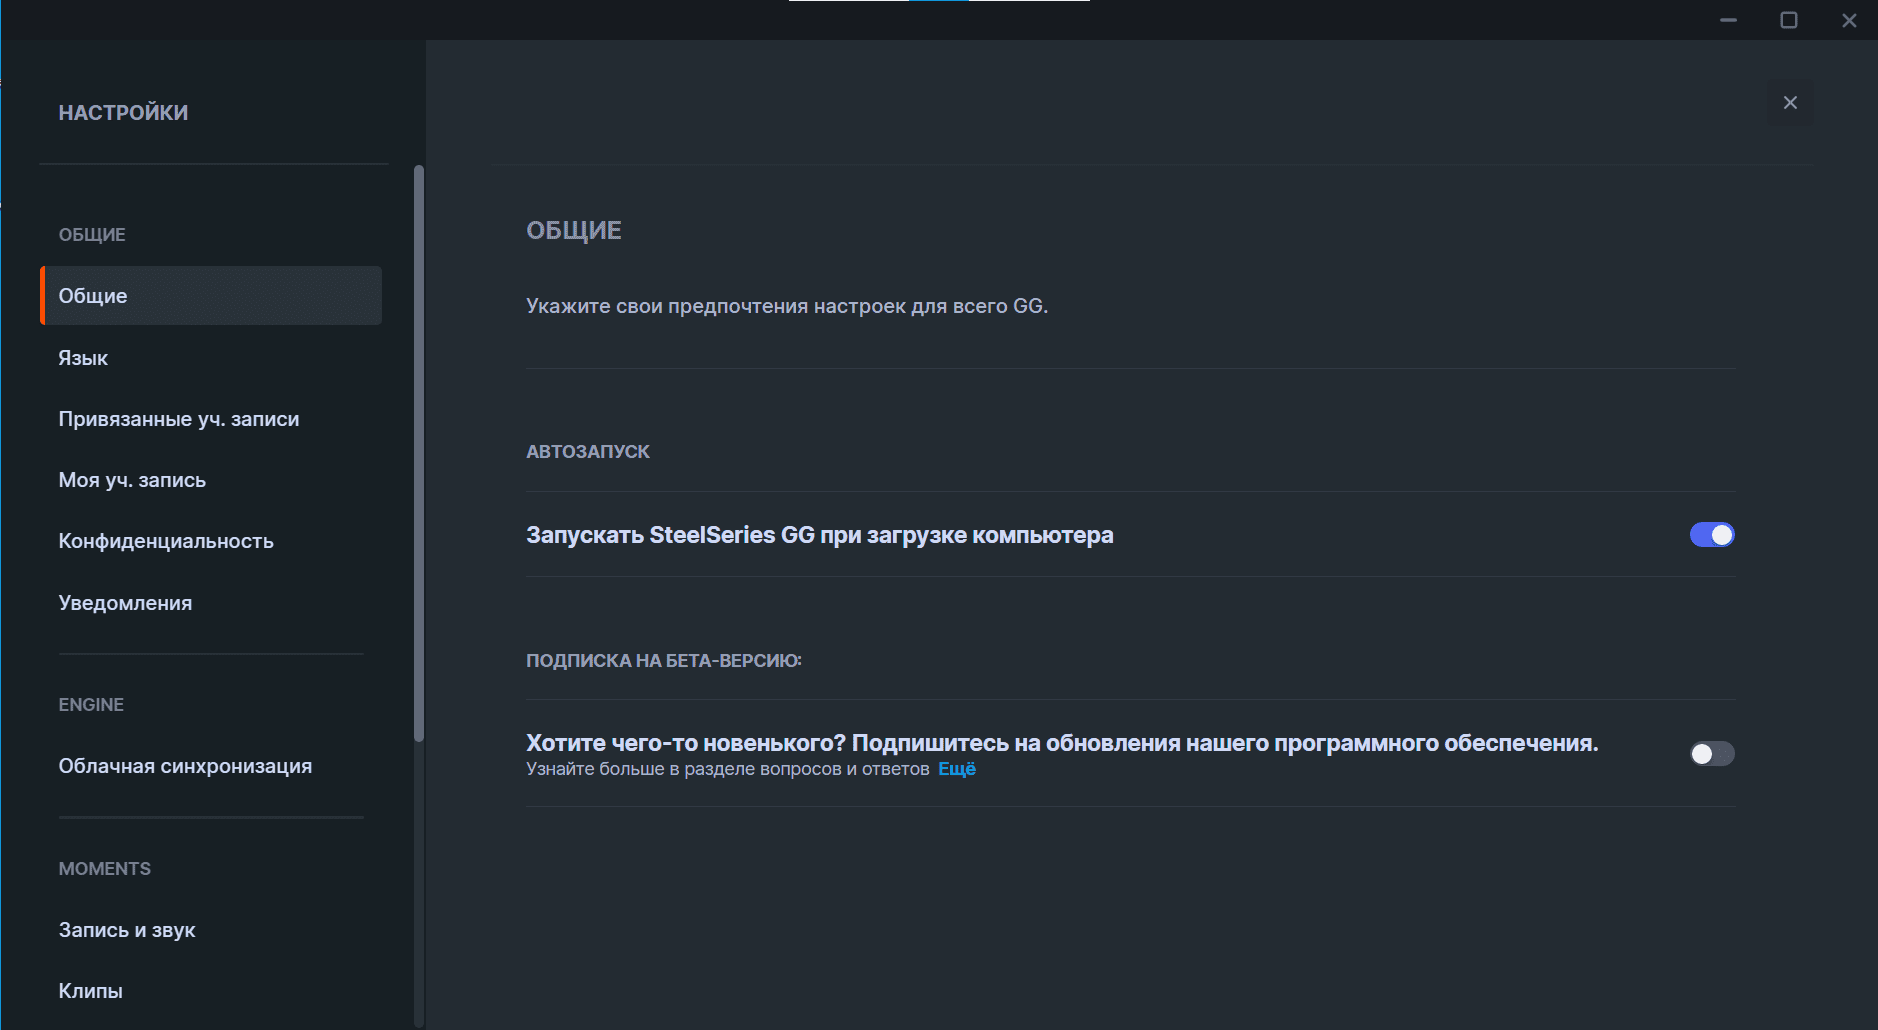Open the "Язык" settings section
Screen dimensions: 1878x1030
click(x=83, y=358)
